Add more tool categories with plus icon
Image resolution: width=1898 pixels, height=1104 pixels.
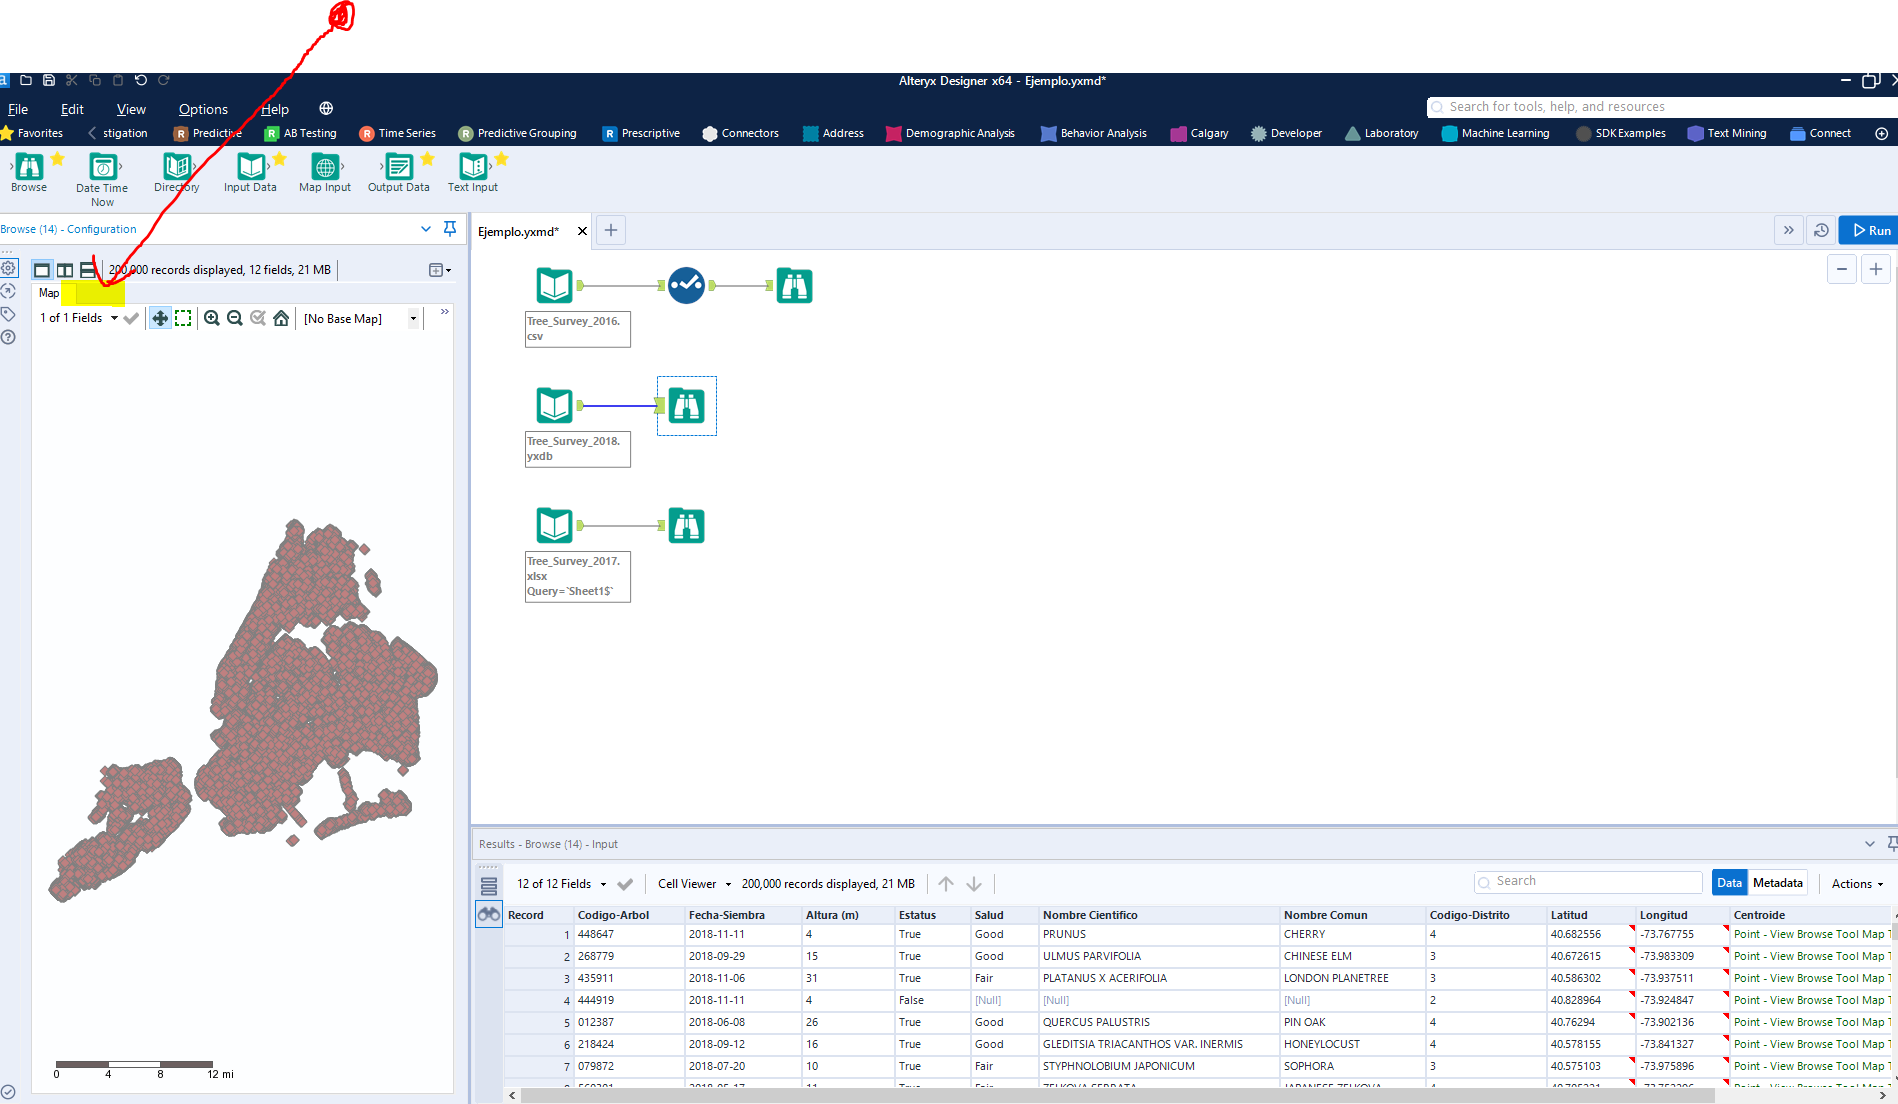pyautogui.click(x=1881, y=133)
